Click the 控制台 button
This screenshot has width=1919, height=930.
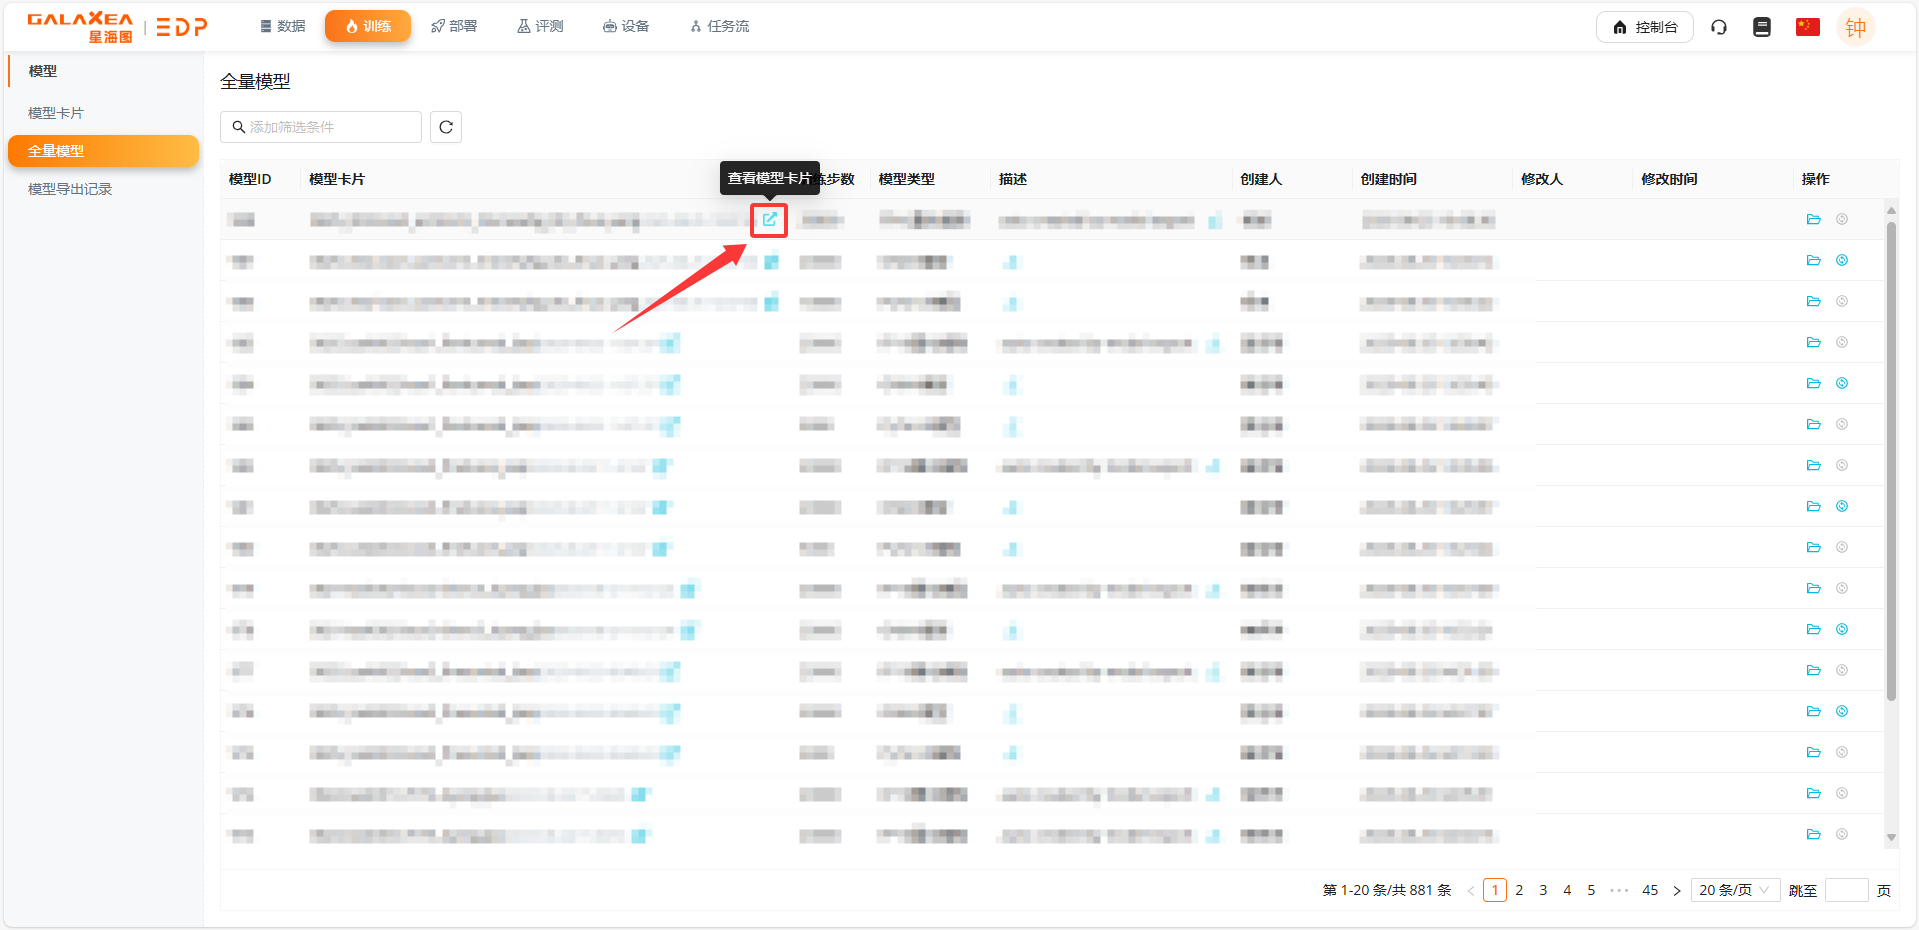pyautogui.click(x=1644, y=27)
